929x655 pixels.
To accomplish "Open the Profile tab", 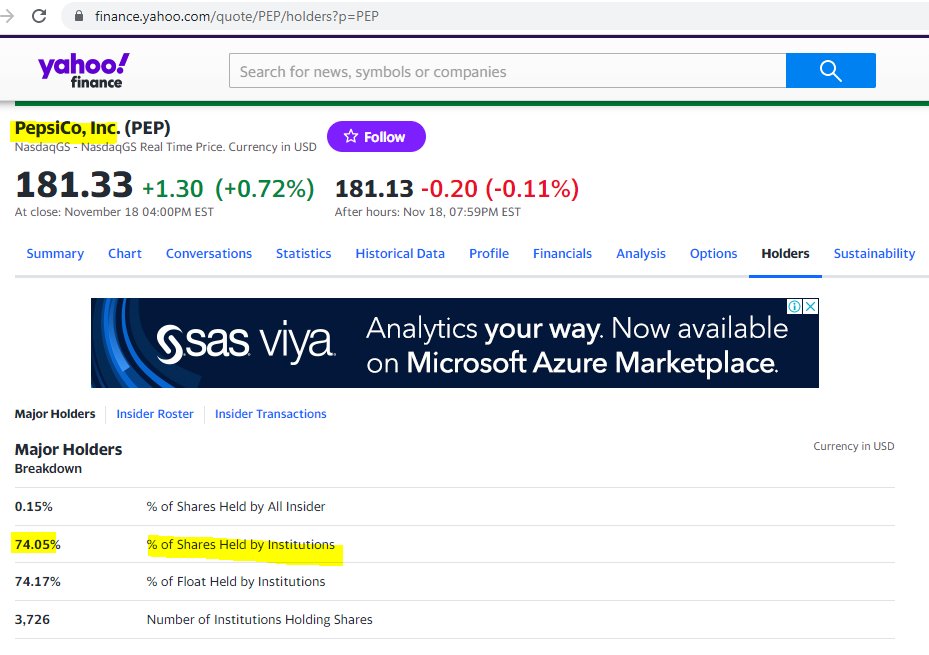I will pos(489,253).
